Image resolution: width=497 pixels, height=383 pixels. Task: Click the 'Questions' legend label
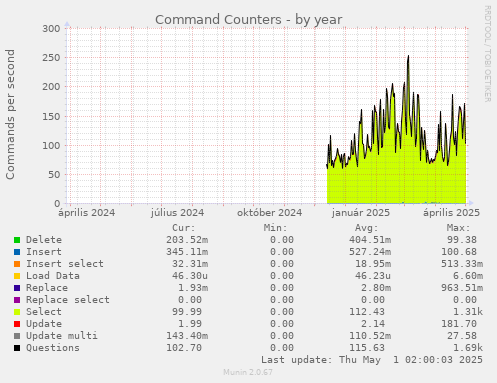click(x=53, y=348)
